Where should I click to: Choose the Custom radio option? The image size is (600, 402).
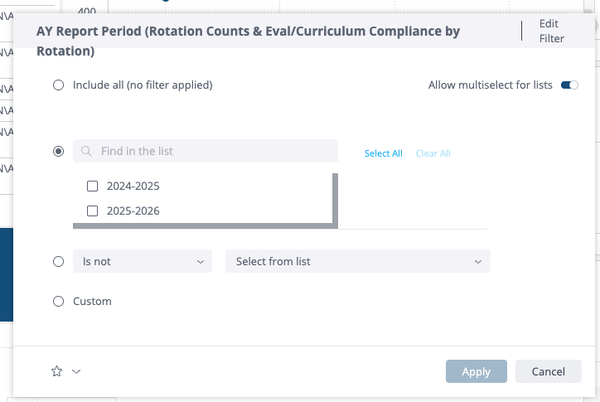point(58,301)
